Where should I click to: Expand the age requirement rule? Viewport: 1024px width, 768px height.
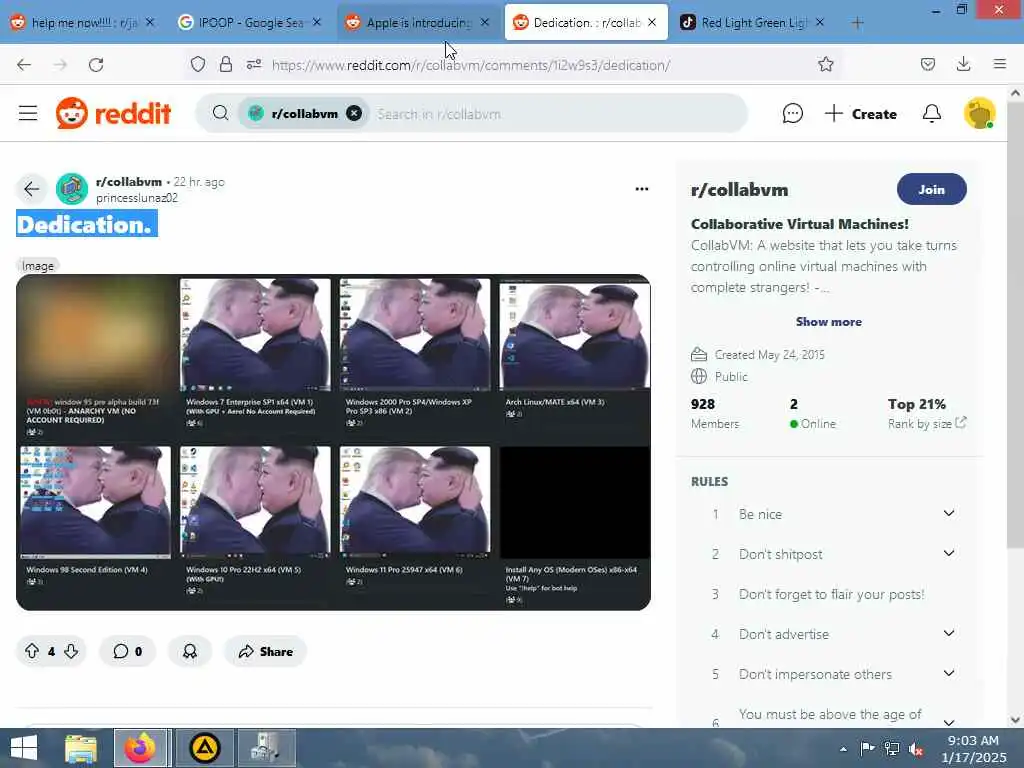tap(948, 722)
